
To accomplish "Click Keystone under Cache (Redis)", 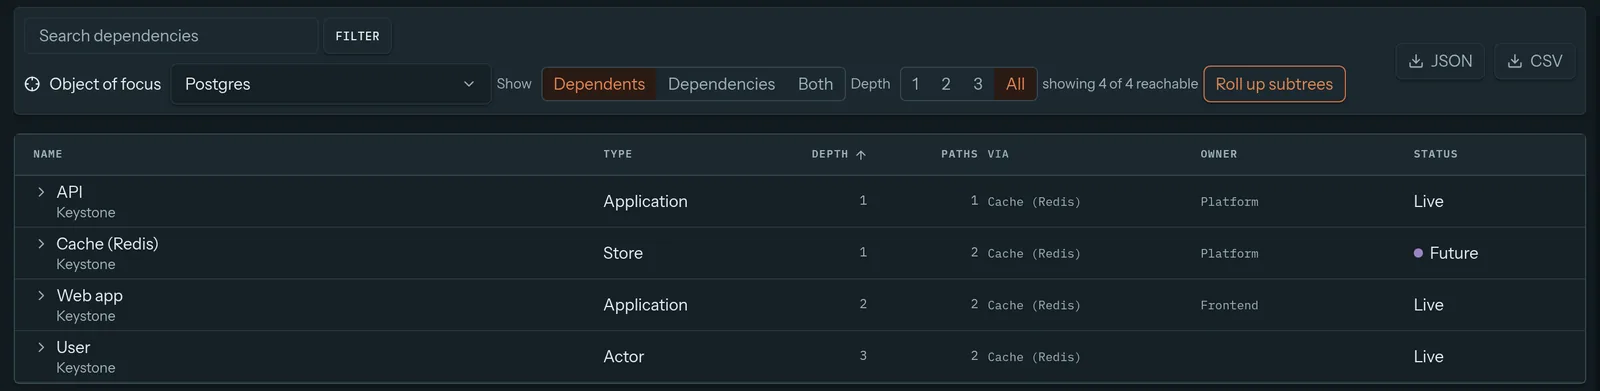I will [86, 264].
